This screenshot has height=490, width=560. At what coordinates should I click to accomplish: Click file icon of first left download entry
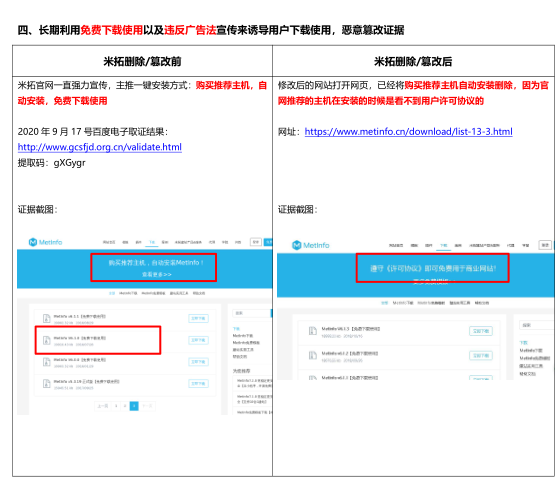[x=46, y=318]
